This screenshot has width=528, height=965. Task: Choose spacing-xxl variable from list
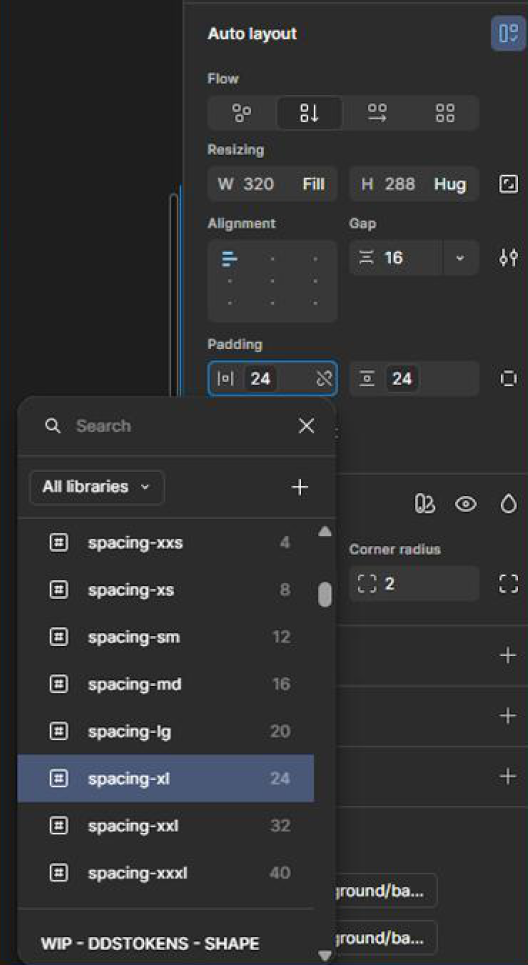166,826
